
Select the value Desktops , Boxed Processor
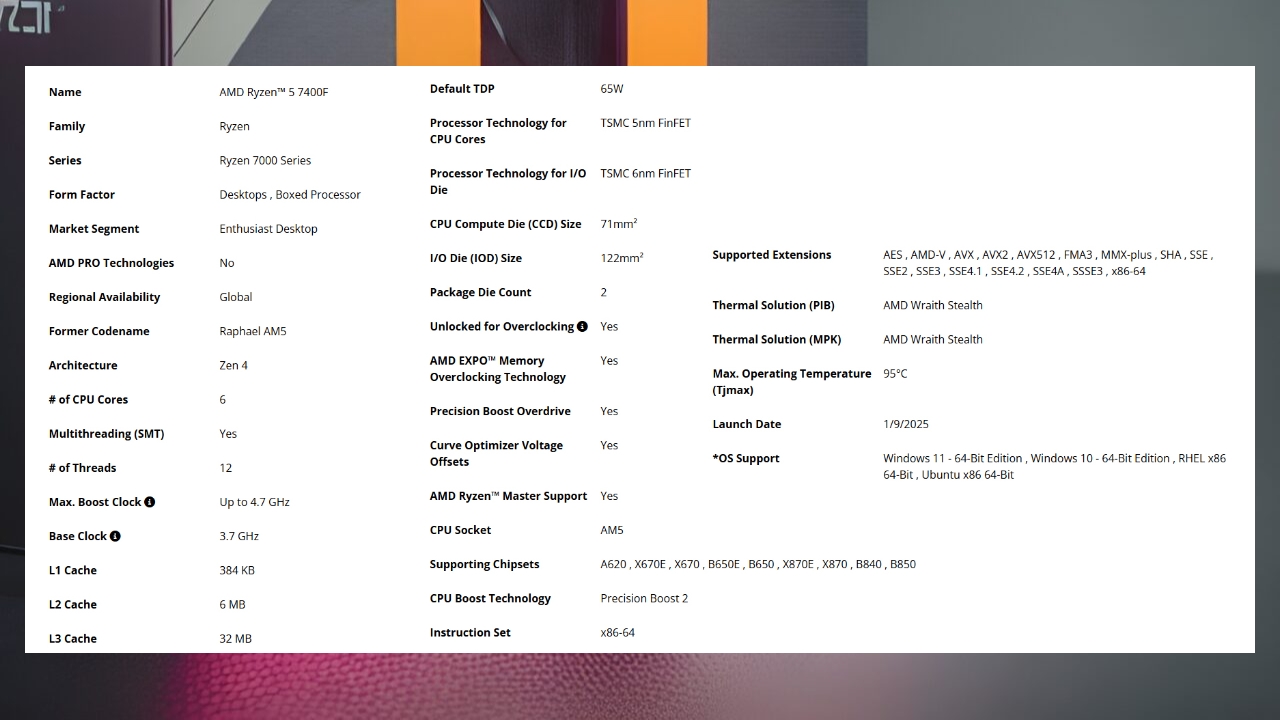(x=290, y=195)
